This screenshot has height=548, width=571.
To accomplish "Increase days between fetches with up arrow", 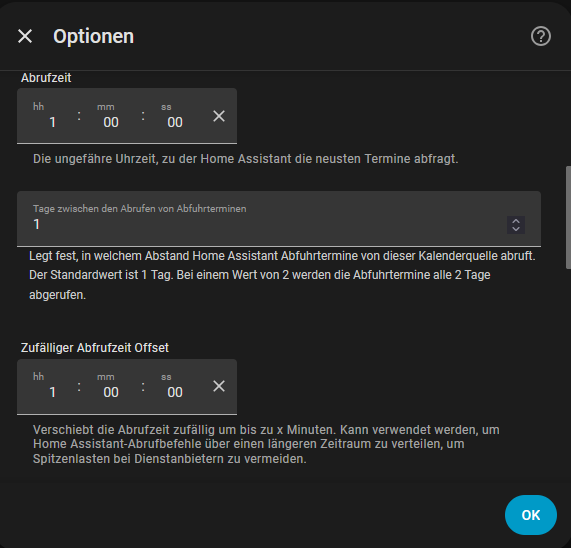I will click(x=516, y=221).
